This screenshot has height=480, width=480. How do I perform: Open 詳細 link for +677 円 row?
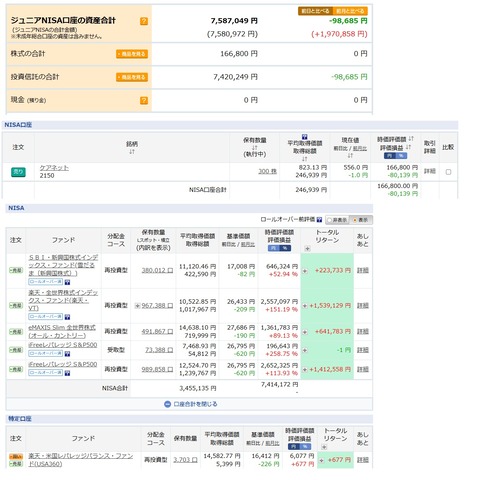pos(363,460)
